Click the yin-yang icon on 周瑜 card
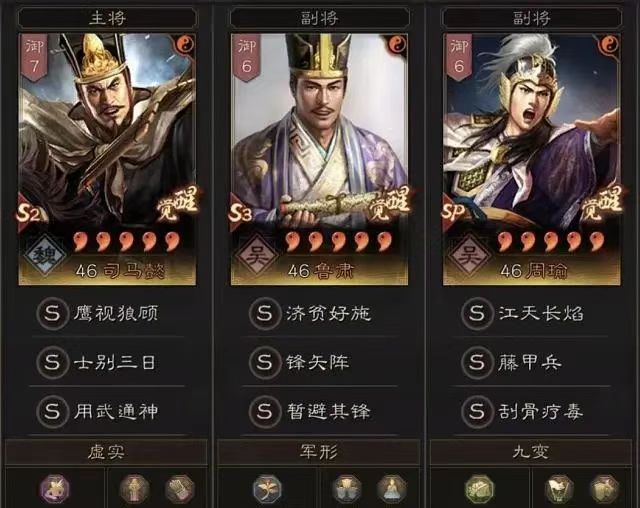Screen dimensions: 640x508 pos(609,45)
